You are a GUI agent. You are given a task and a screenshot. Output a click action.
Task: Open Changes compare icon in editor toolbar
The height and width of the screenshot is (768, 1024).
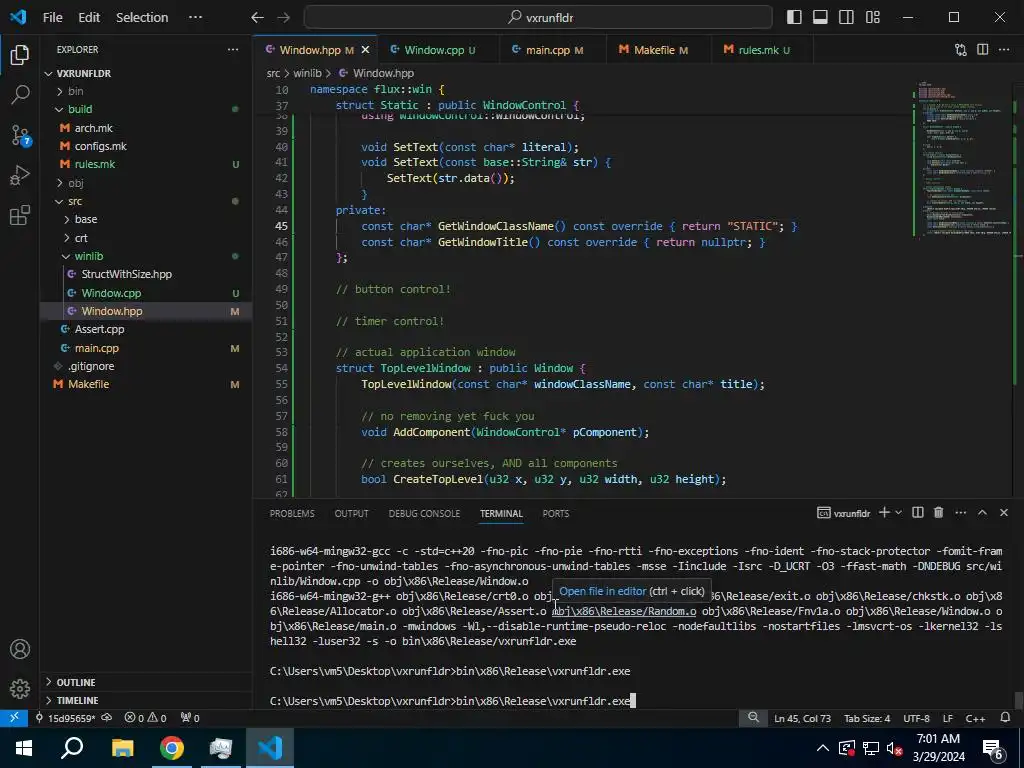(961, 50)
